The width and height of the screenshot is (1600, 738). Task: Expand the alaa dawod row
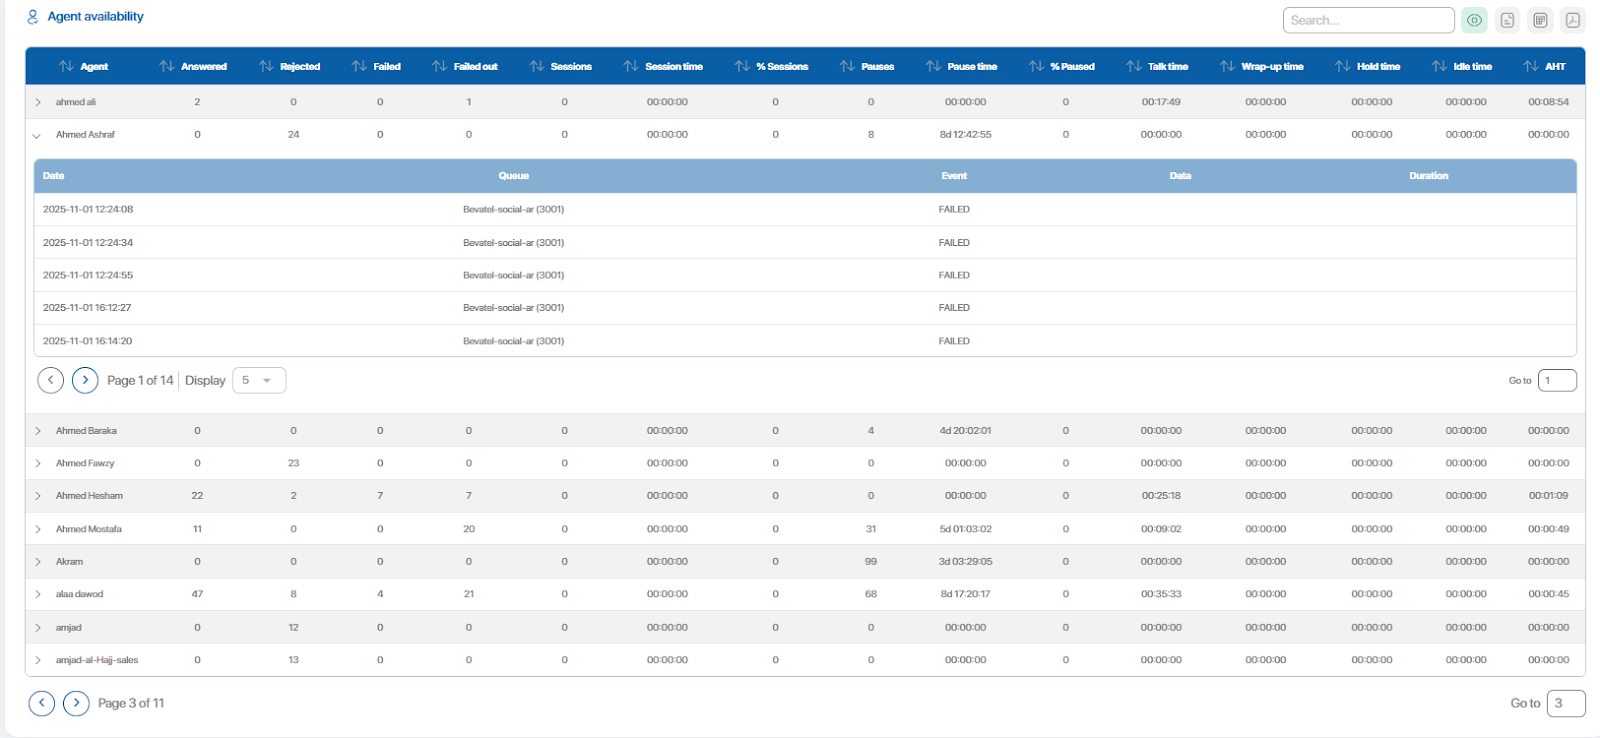click(x=37, y=594)
